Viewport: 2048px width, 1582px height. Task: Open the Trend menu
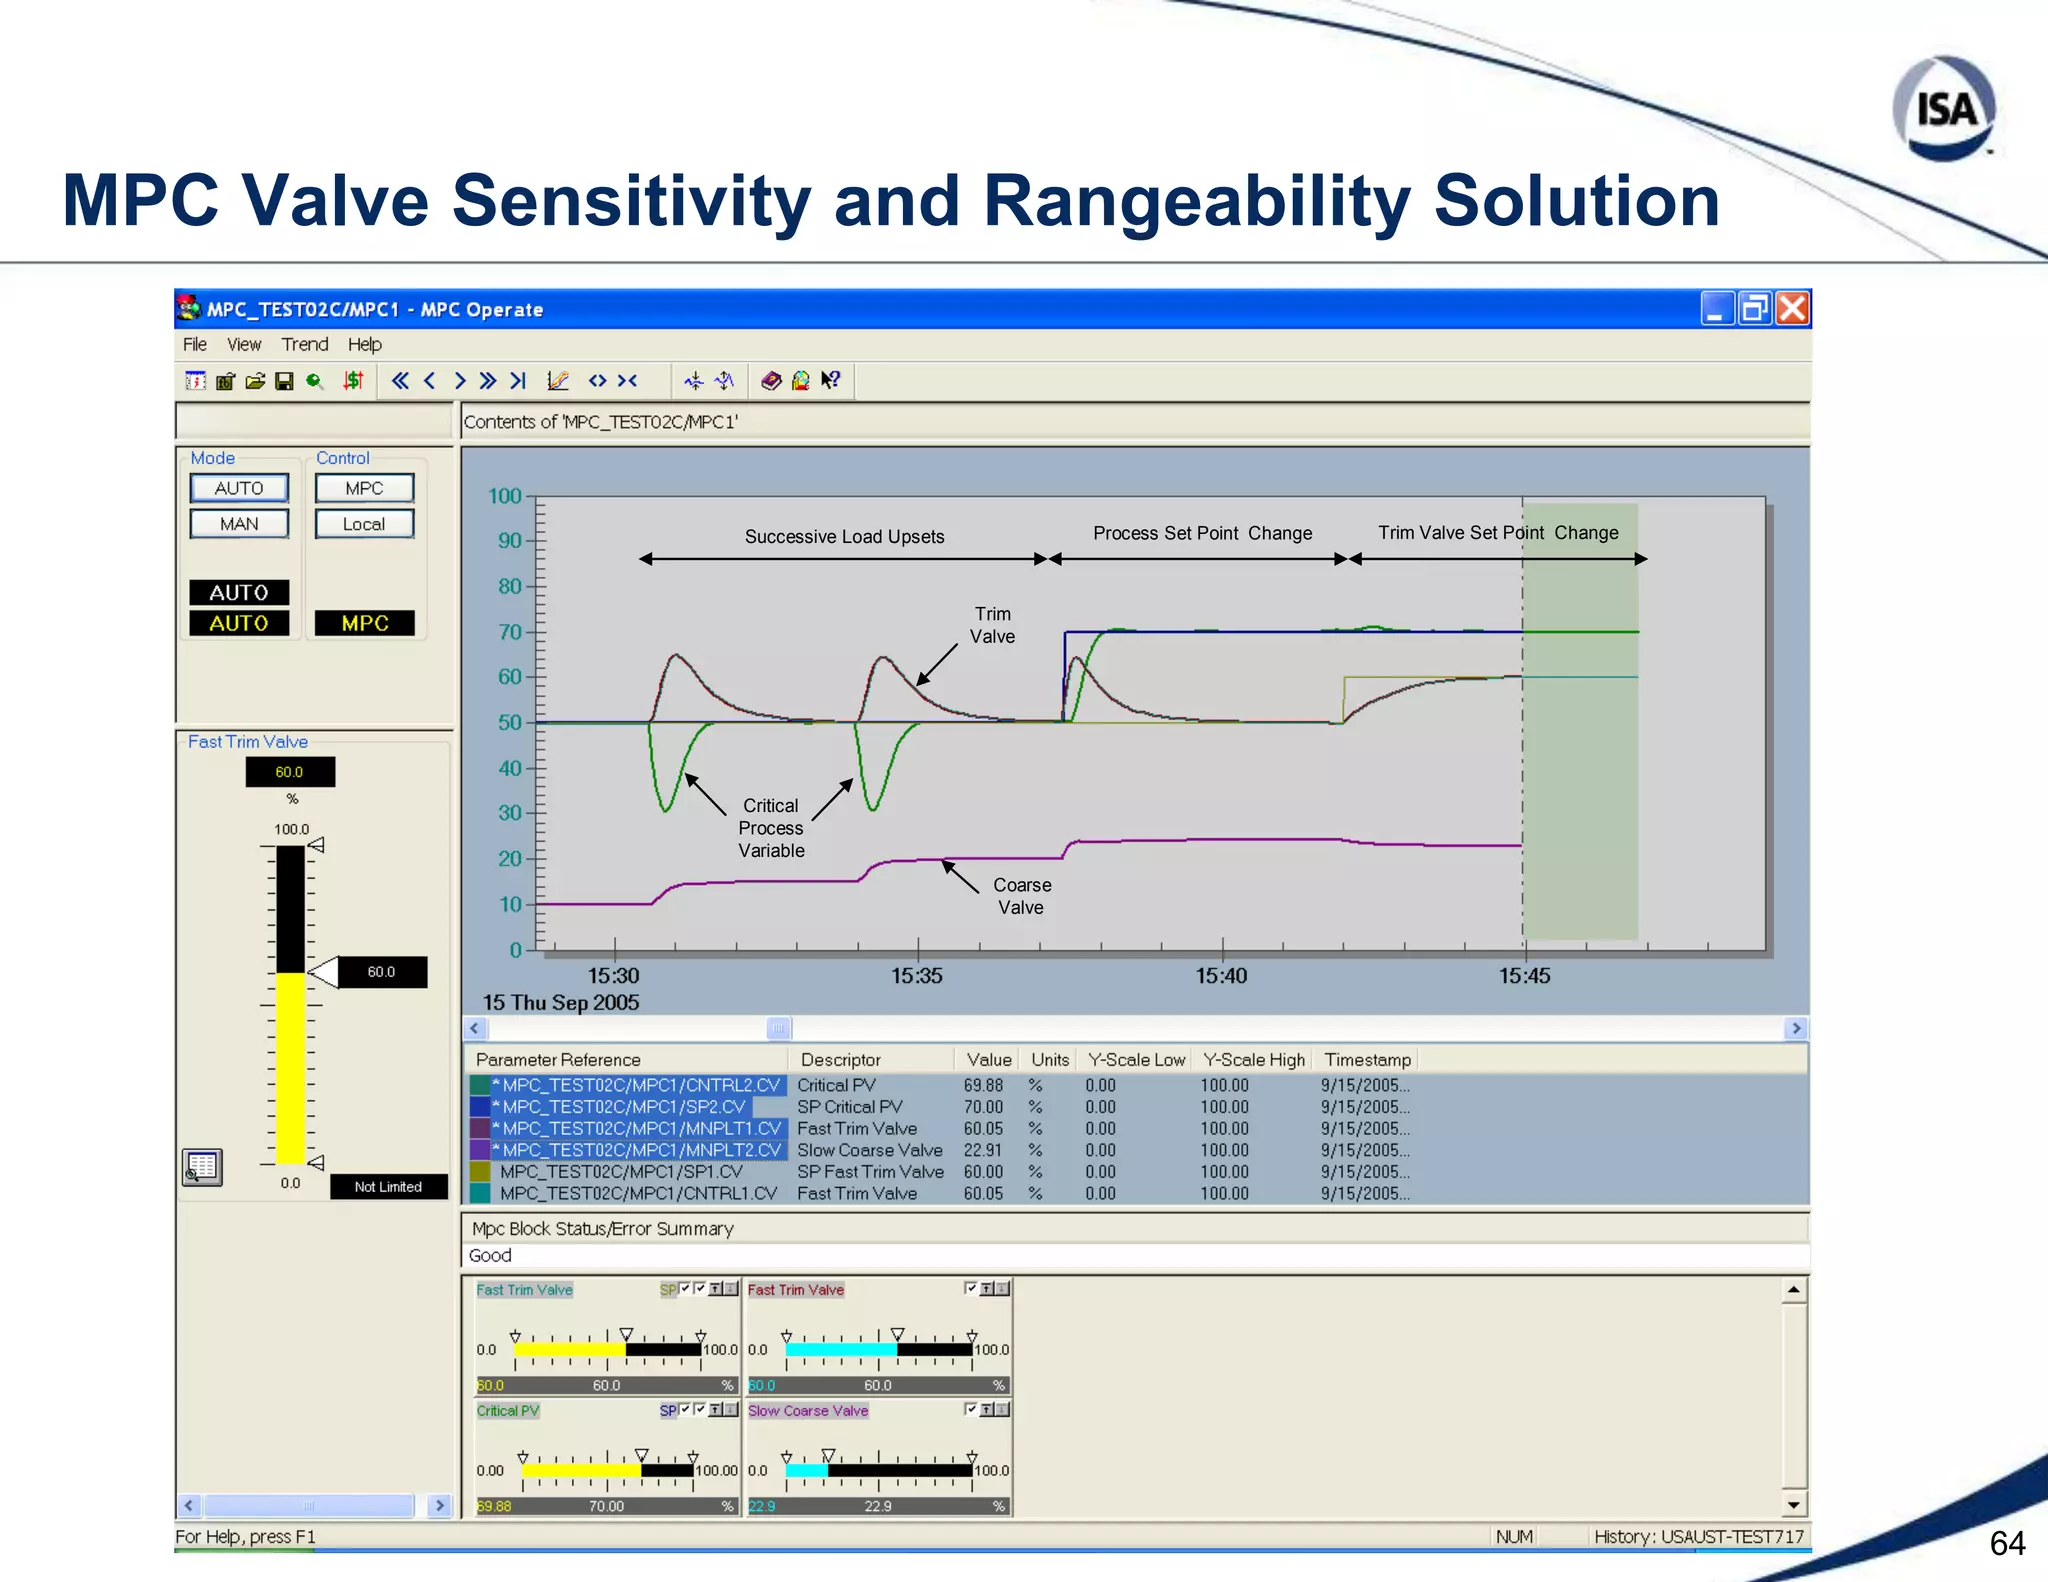point(304,345)
